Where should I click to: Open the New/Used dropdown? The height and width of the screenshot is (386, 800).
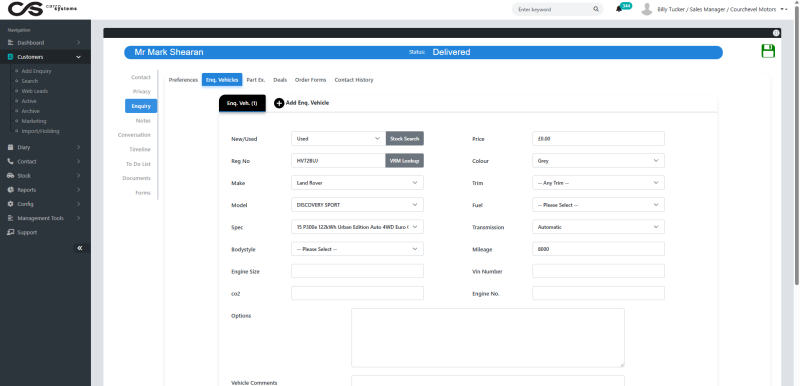(338, 139)
